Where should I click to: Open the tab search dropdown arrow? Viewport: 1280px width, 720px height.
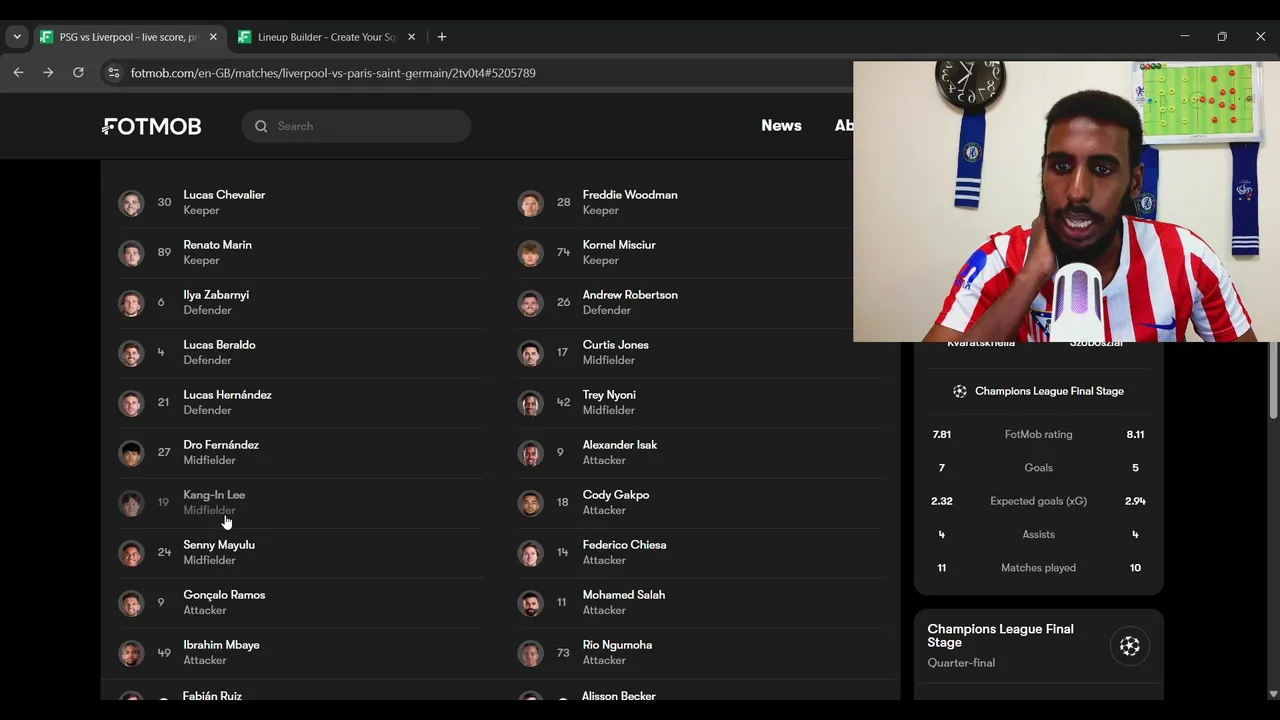click(x=17, y=37)
